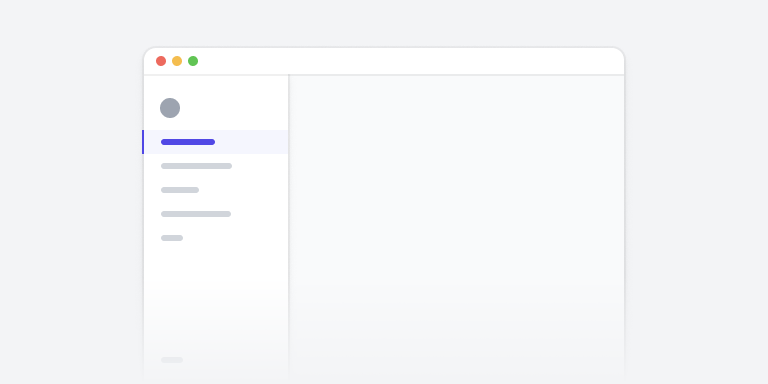The height and width of the screenshot is (384, 768).
Task: Click the red window close dot
Action: point(161,61)
